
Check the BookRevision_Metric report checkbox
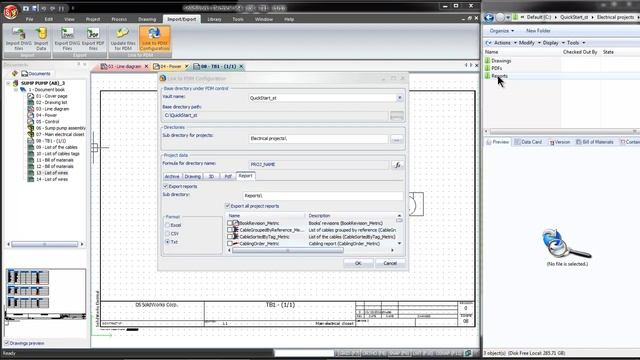tap(230, 223)
